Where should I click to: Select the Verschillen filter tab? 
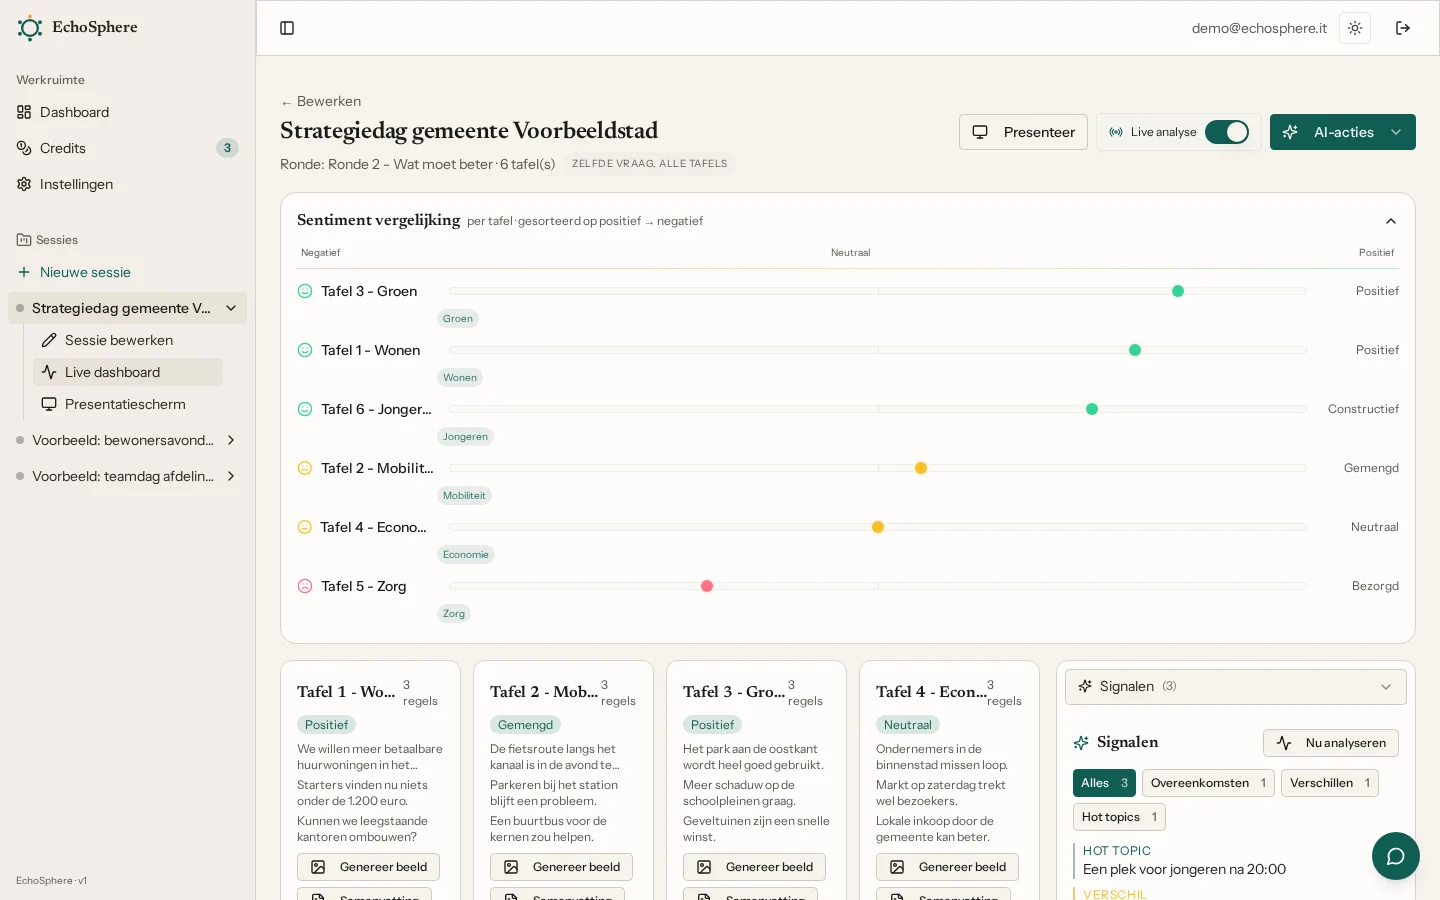coord(1330,783)
